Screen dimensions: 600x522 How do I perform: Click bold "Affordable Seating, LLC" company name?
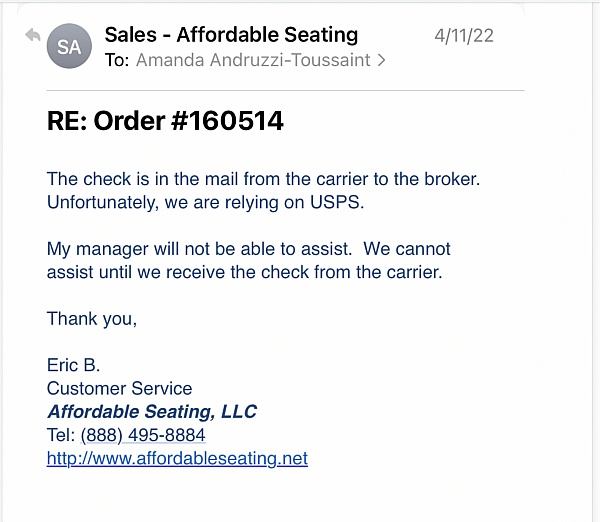tap(152, 411)
